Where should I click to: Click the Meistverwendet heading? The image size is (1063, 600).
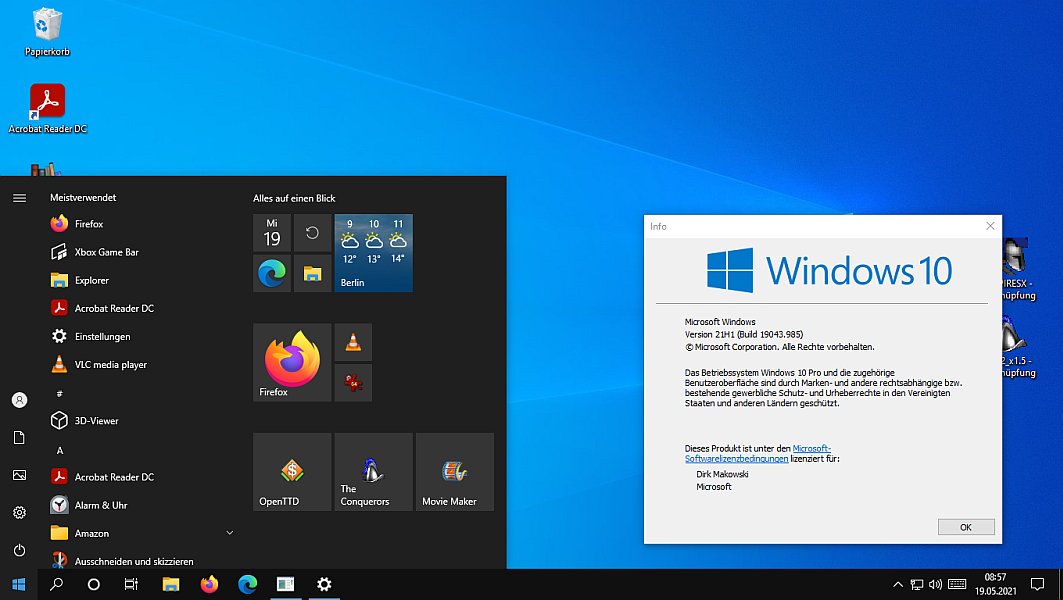83,198
